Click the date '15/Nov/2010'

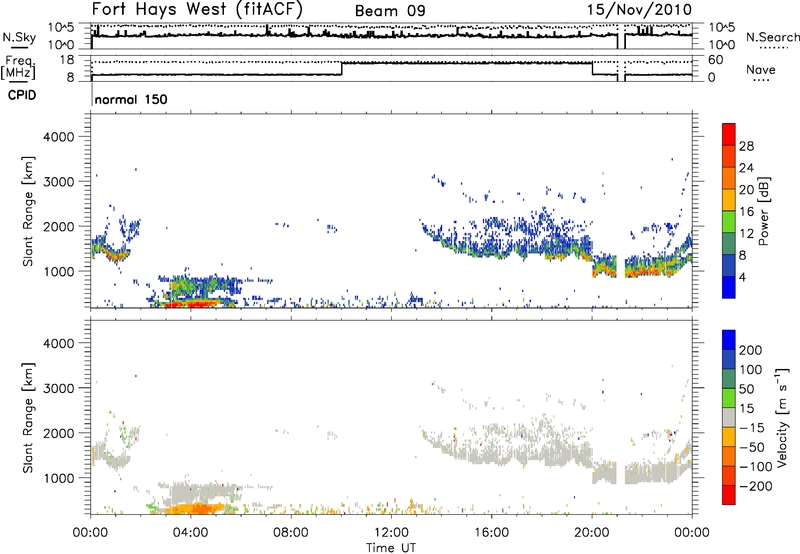639,10
